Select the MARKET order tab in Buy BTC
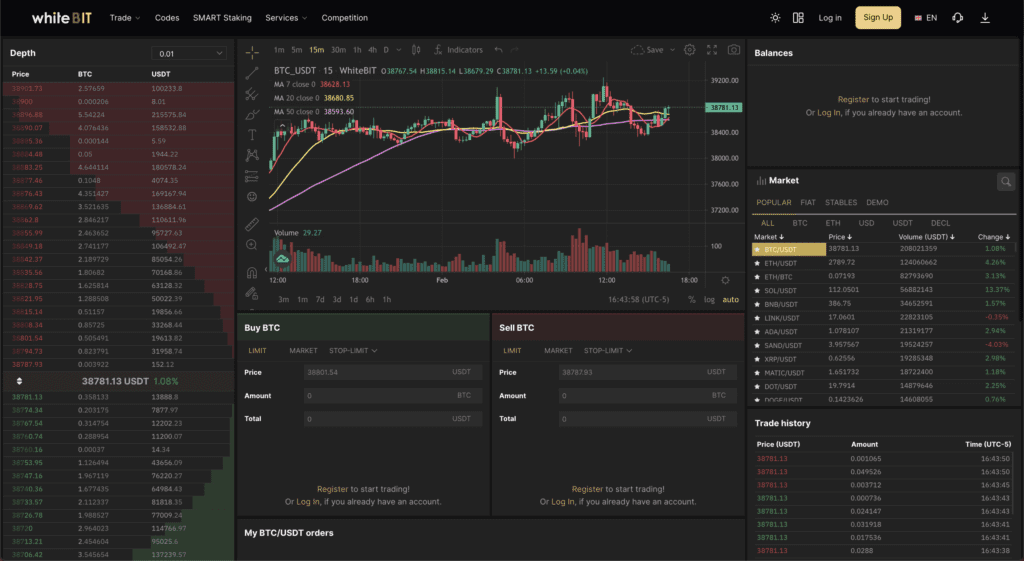The height and width of the screenshot is (561, 1024). (x=303, y=351)
